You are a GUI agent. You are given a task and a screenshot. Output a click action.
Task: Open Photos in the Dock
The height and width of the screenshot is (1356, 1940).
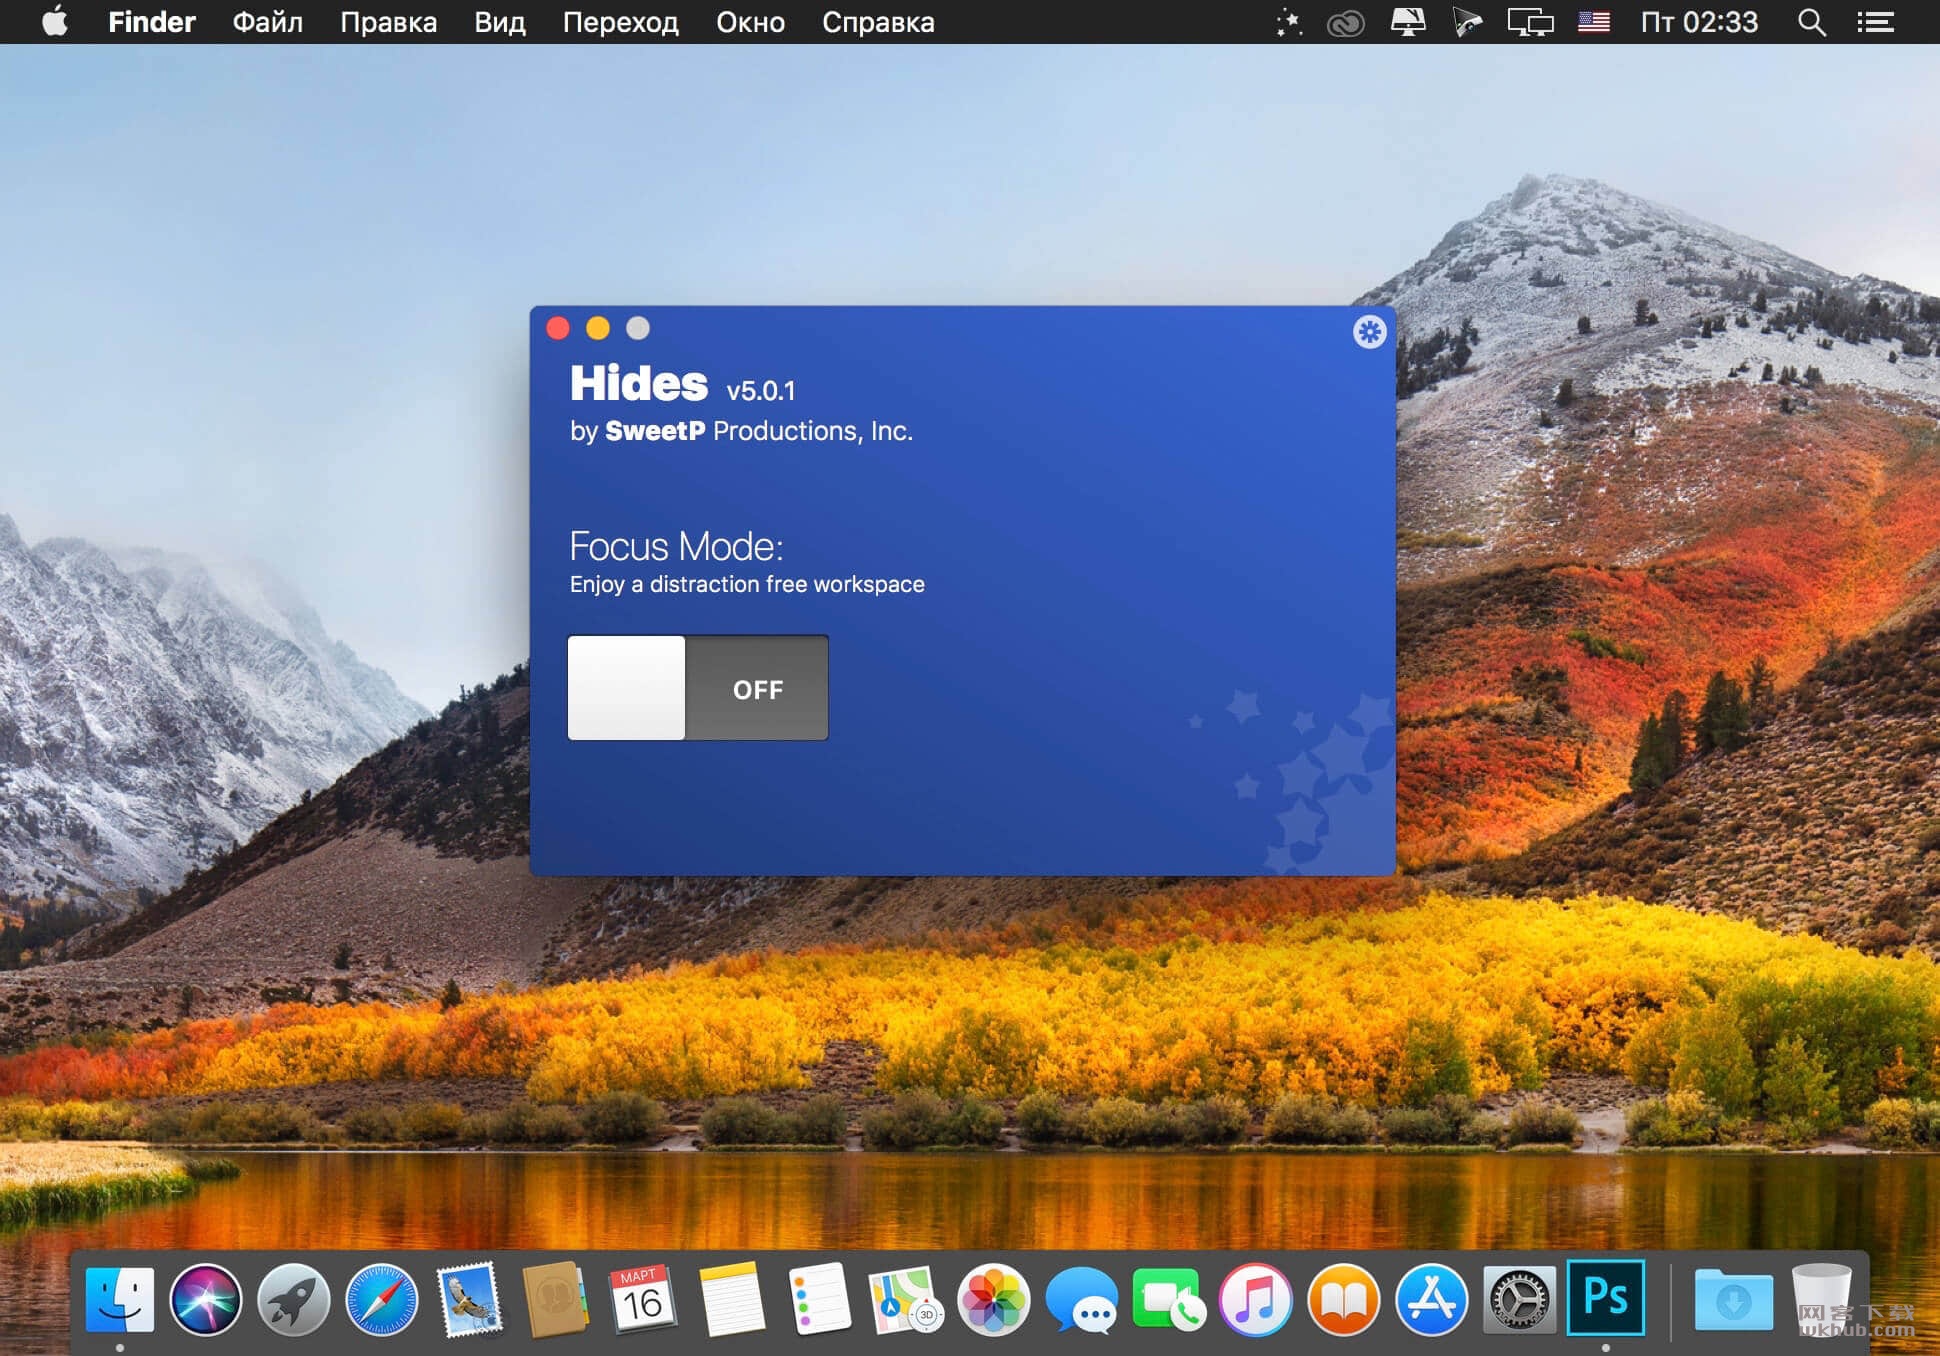(x=993, y=1300)
